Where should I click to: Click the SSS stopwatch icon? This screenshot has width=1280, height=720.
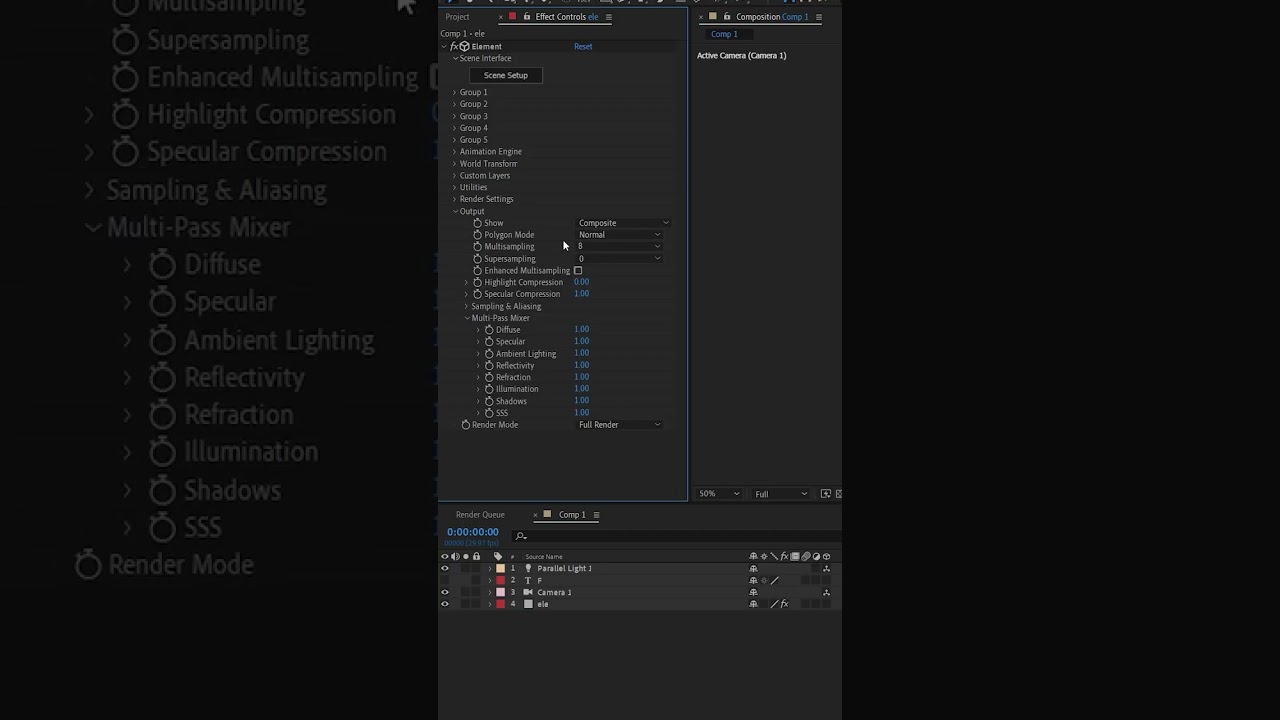pyautogui.click(x=489, y=413)
